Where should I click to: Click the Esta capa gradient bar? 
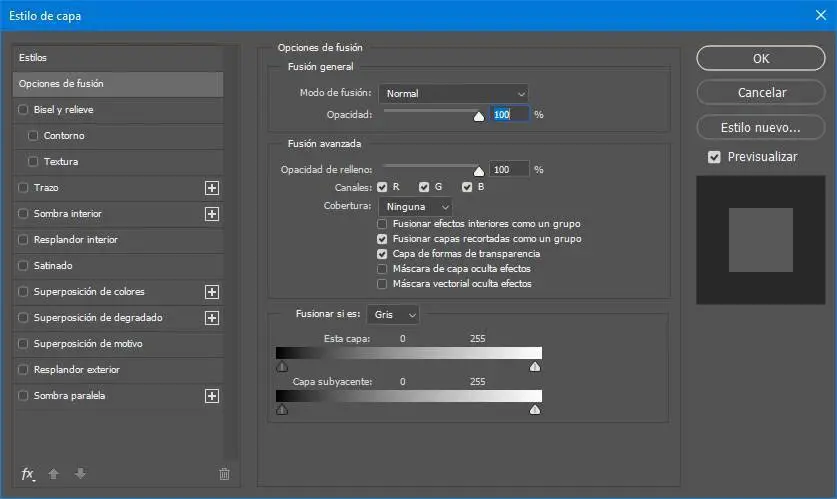(x=409, y=353)
